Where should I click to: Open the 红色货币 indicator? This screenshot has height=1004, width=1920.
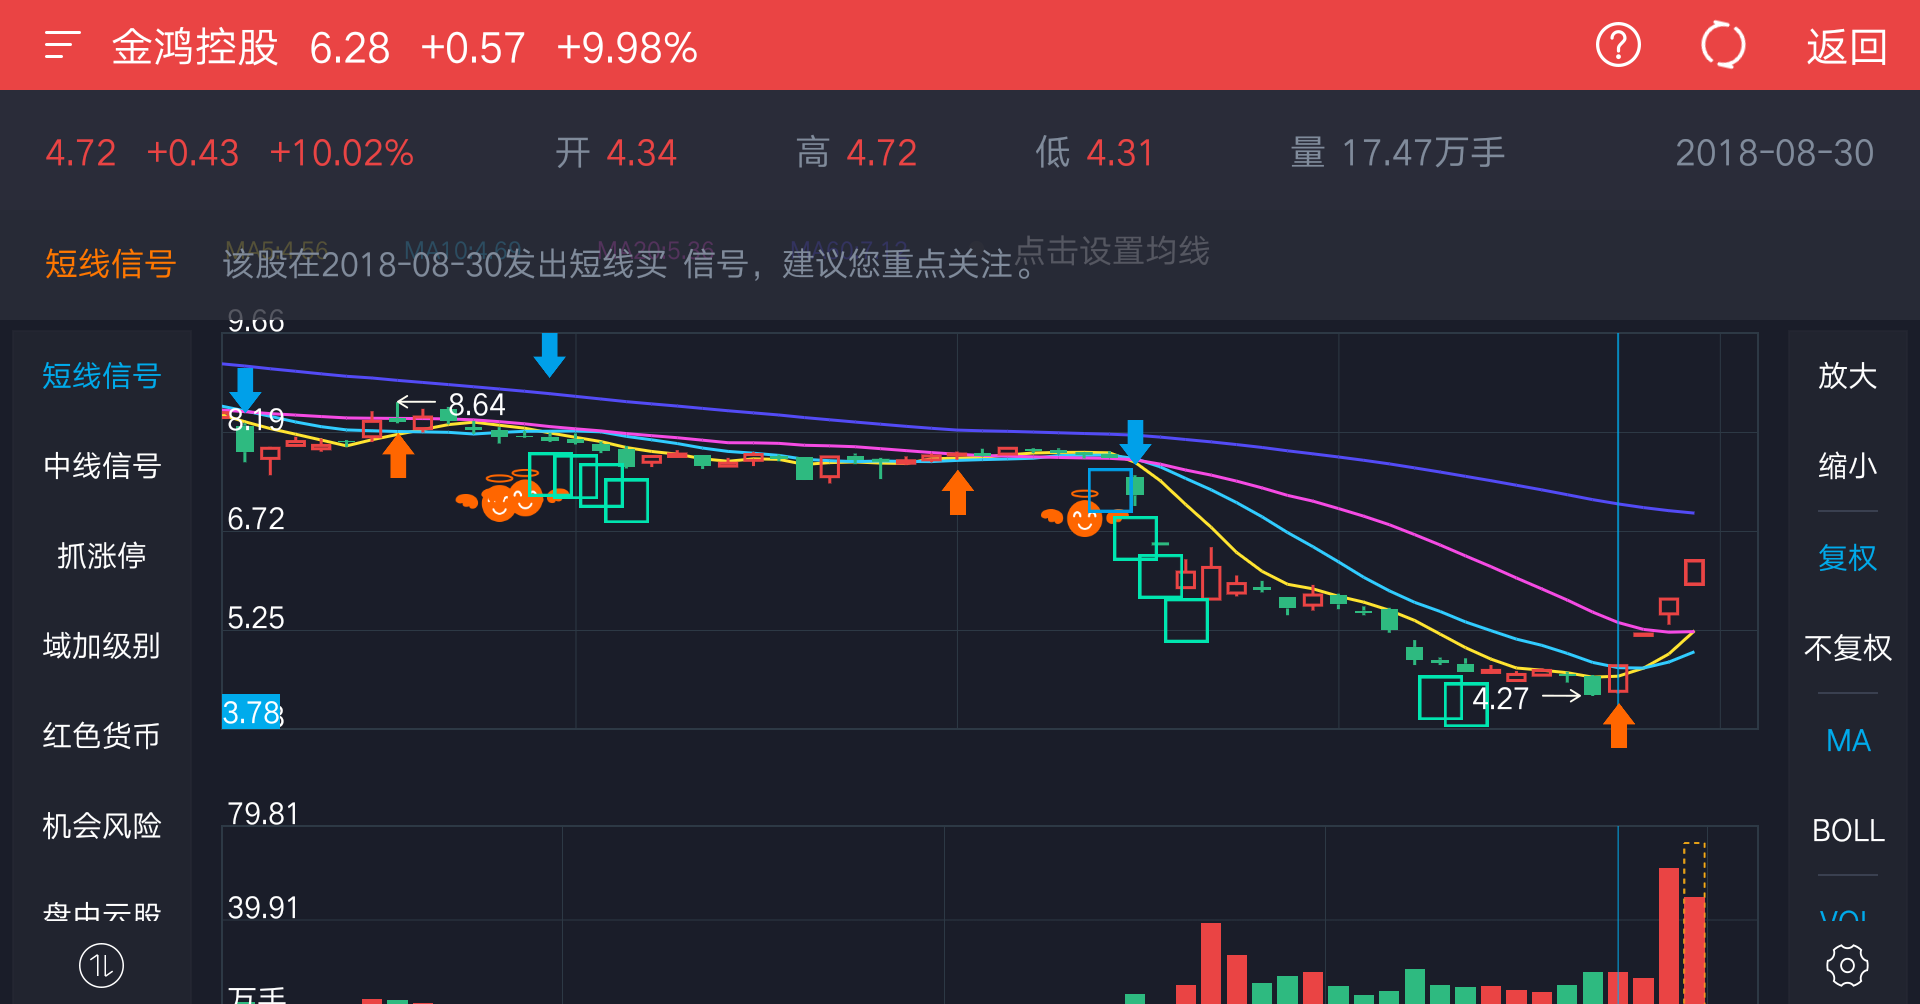[101, 736]
